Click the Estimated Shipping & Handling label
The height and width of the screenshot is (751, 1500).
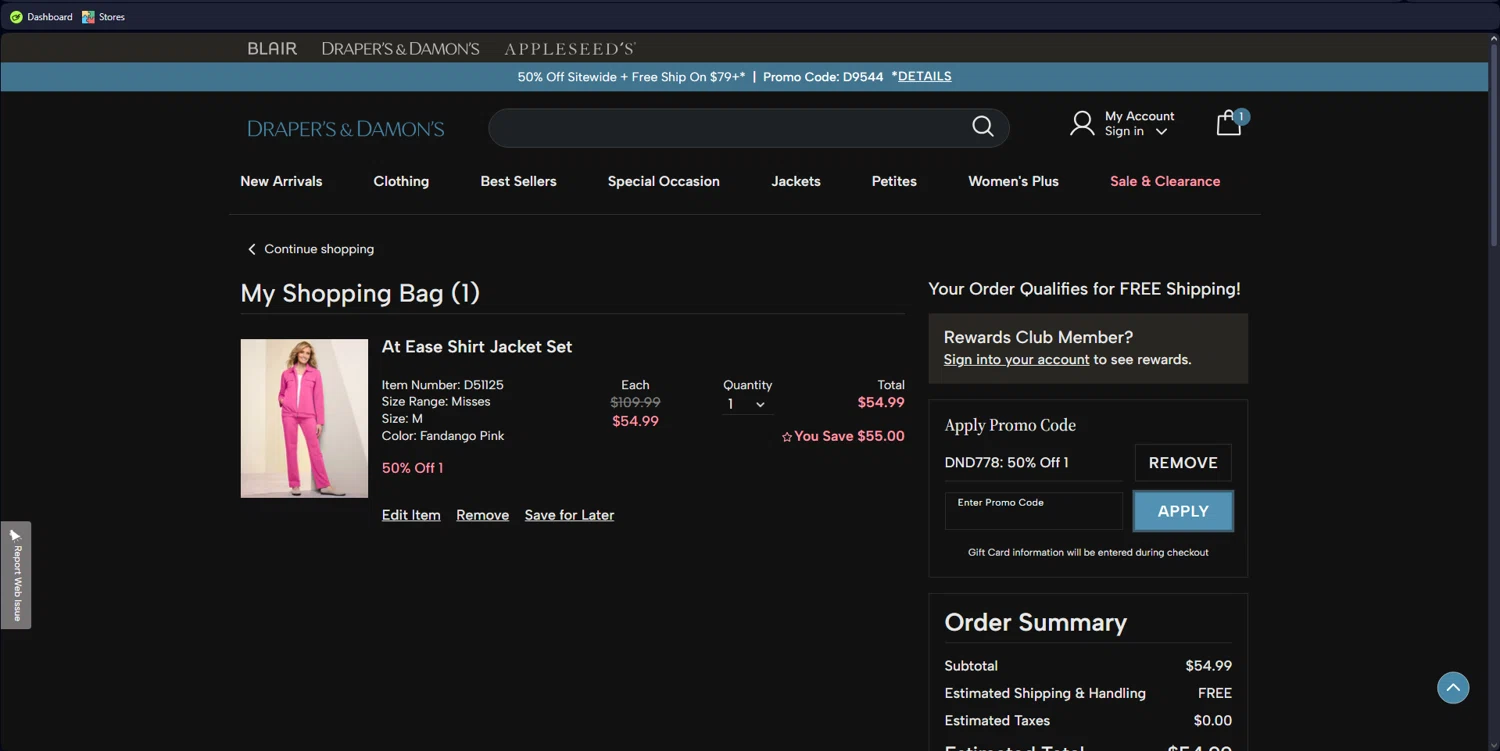pos(1045,693)
